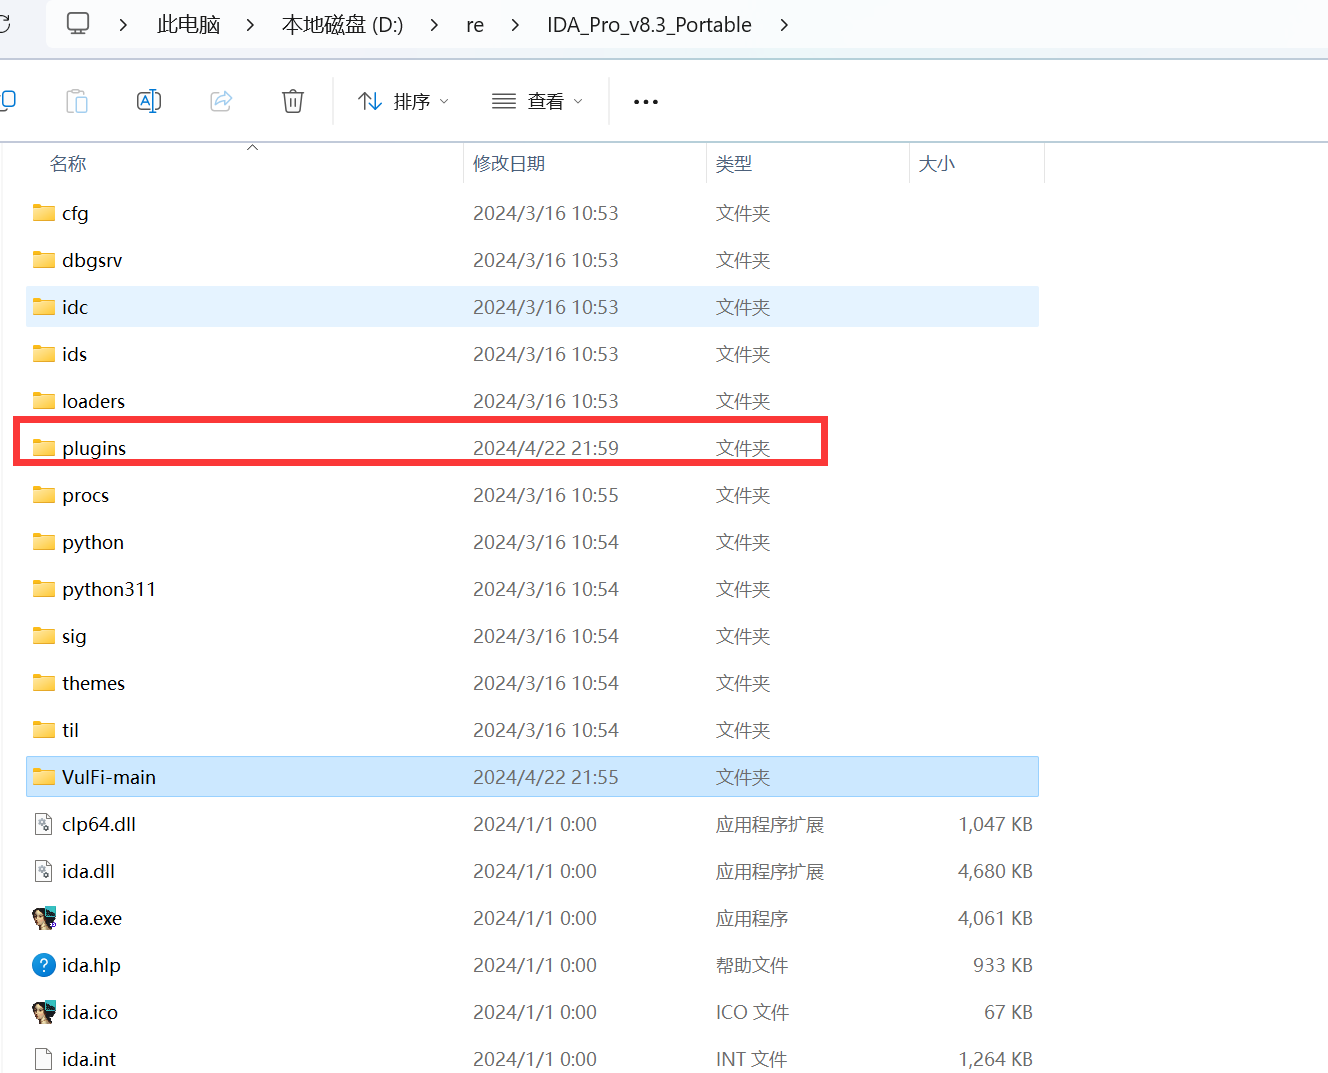Viewport: 1328px width, 1073px height.
Task: Select the ida.ico icon file
Action: point(44,1012)
